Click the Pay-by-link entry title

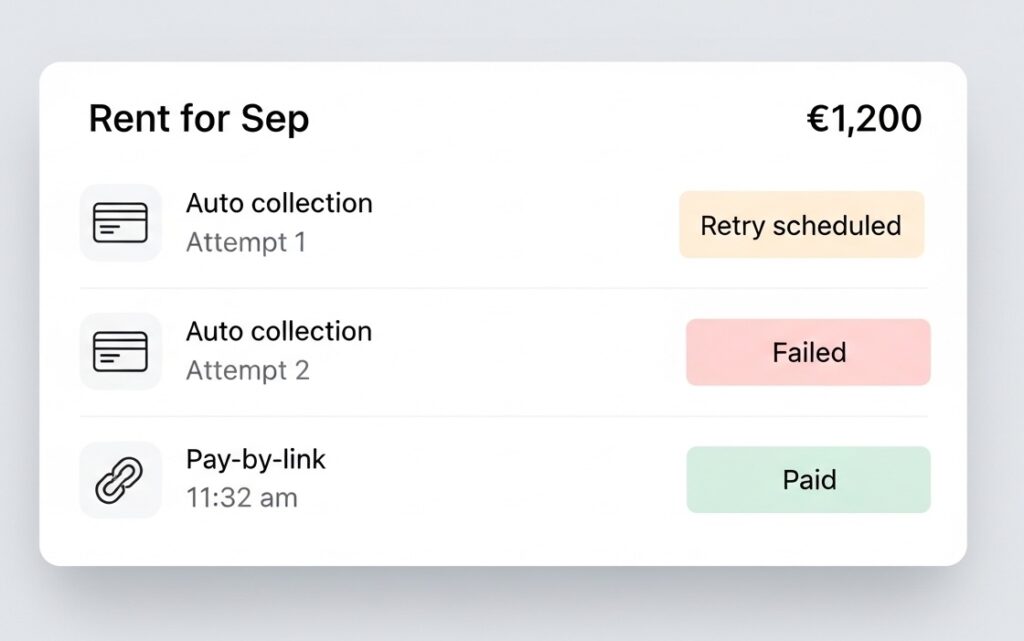(x=256, y=459)
